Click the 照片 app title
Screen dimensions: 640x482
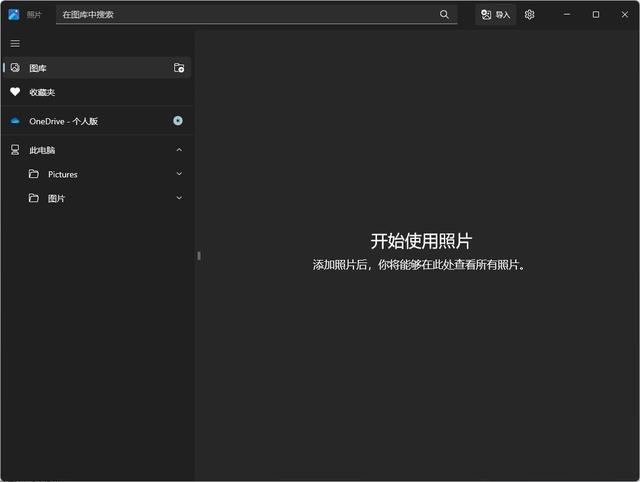(x=34, y=15)
